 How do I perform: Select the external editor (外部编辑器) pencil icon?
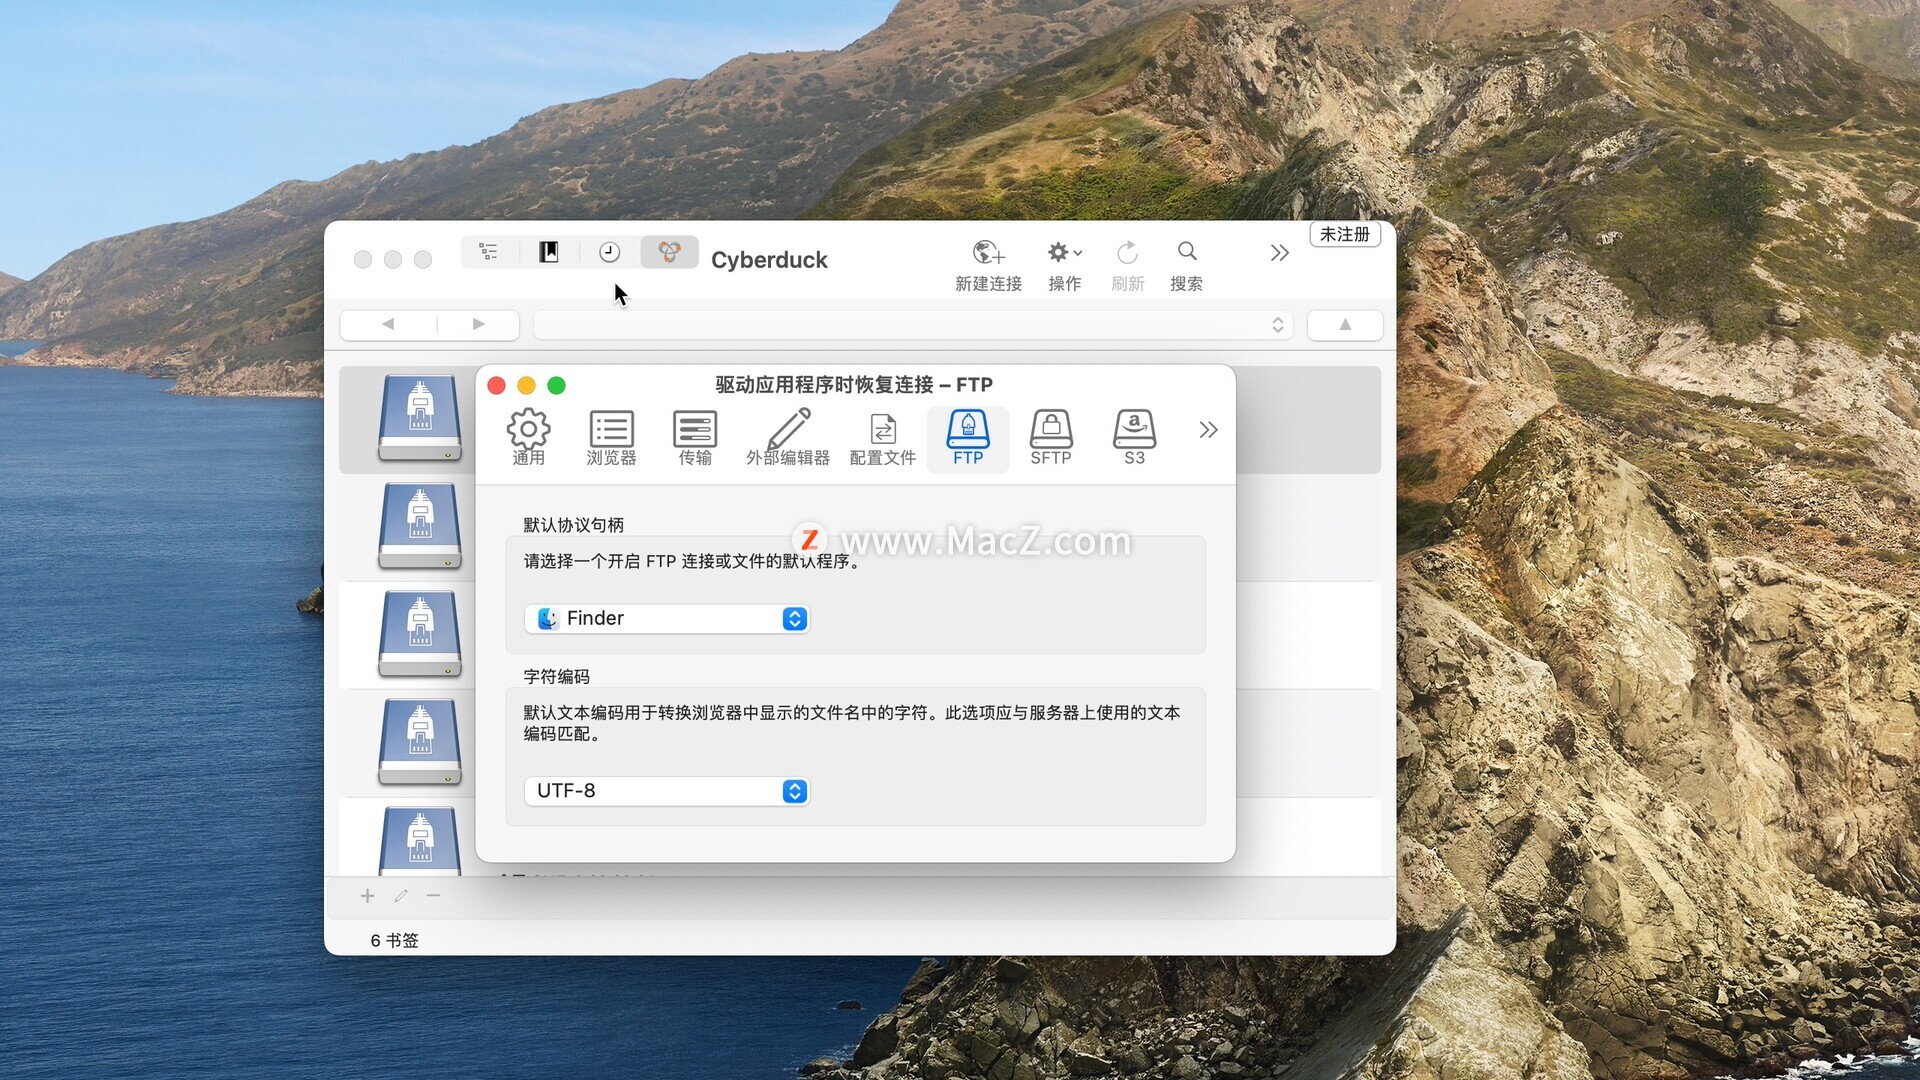[x=788, y=430]
